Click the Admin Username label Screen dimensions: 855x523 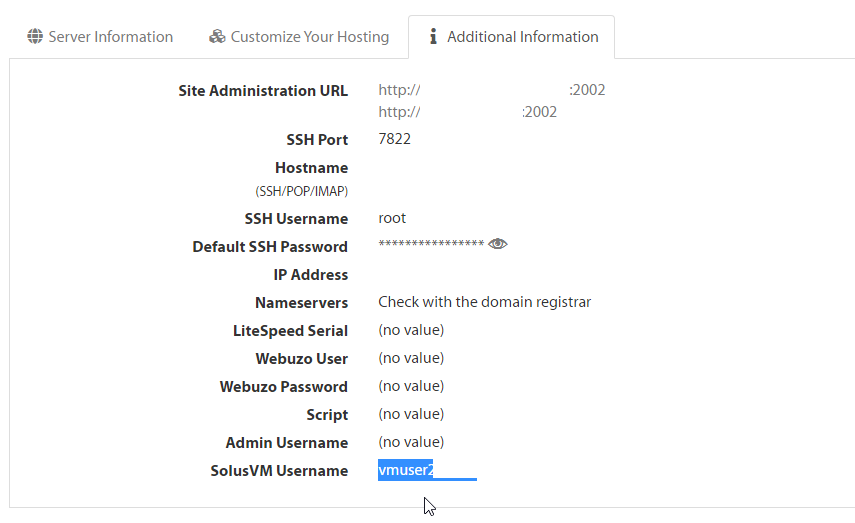click(x=287, y=443)
